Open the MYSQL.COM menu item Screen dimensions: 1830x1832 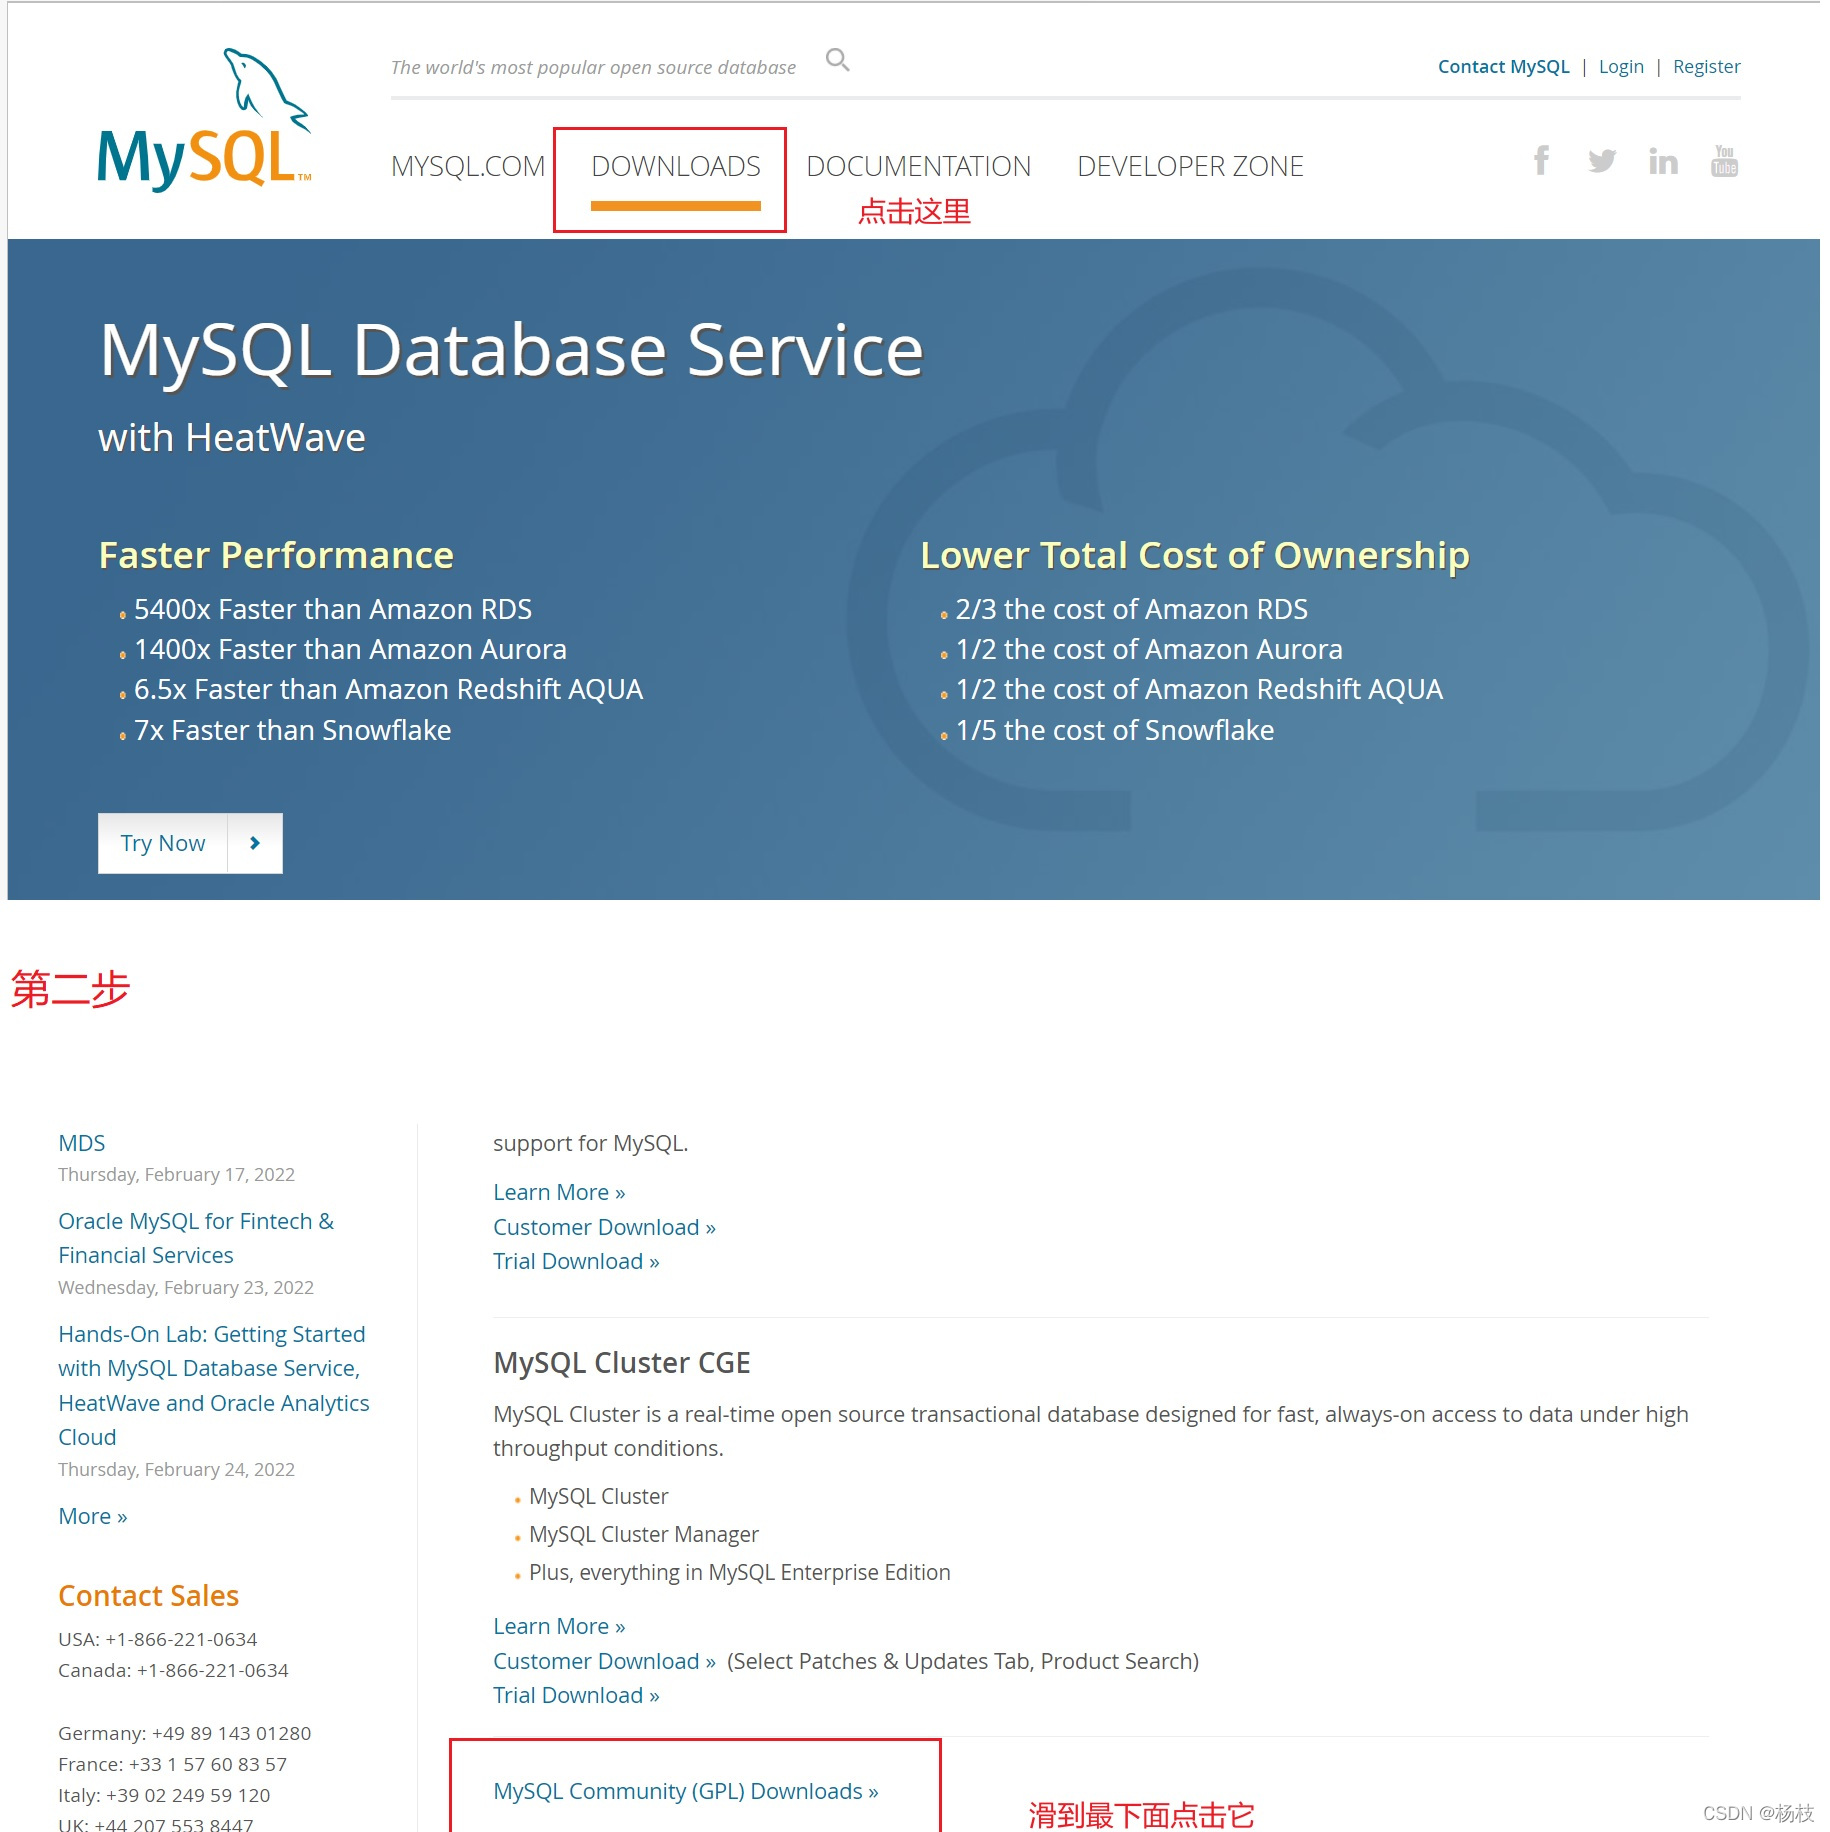pos(468,166)
